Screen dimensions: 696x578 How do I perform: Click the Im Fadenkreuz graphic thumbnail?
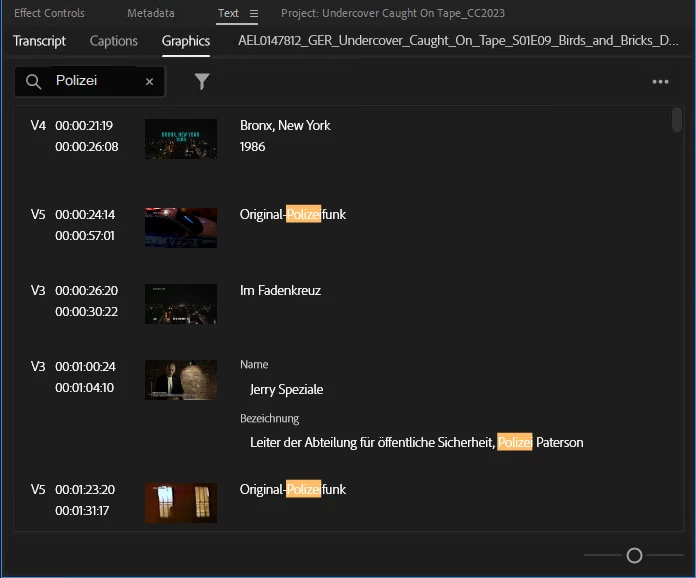pyautogui.click(x=181, y=304)
